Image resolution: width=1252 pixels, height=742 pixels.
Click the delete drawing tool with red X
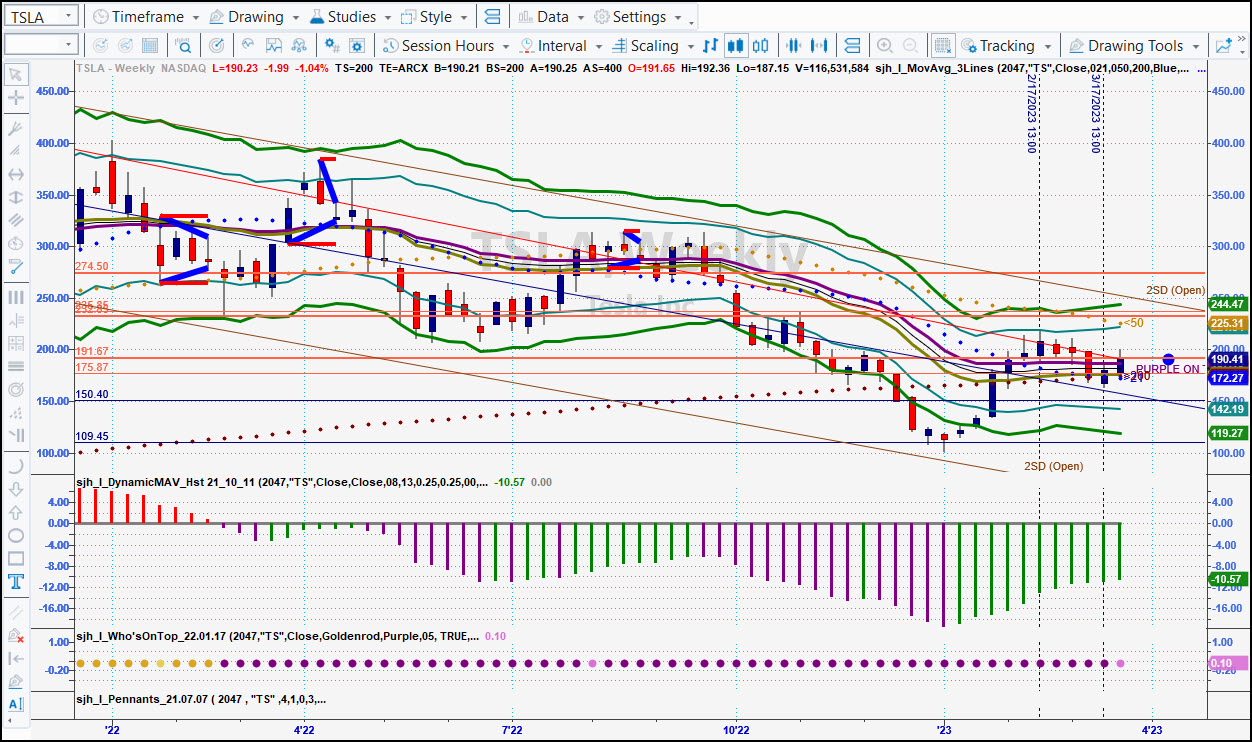coord(16,635)
